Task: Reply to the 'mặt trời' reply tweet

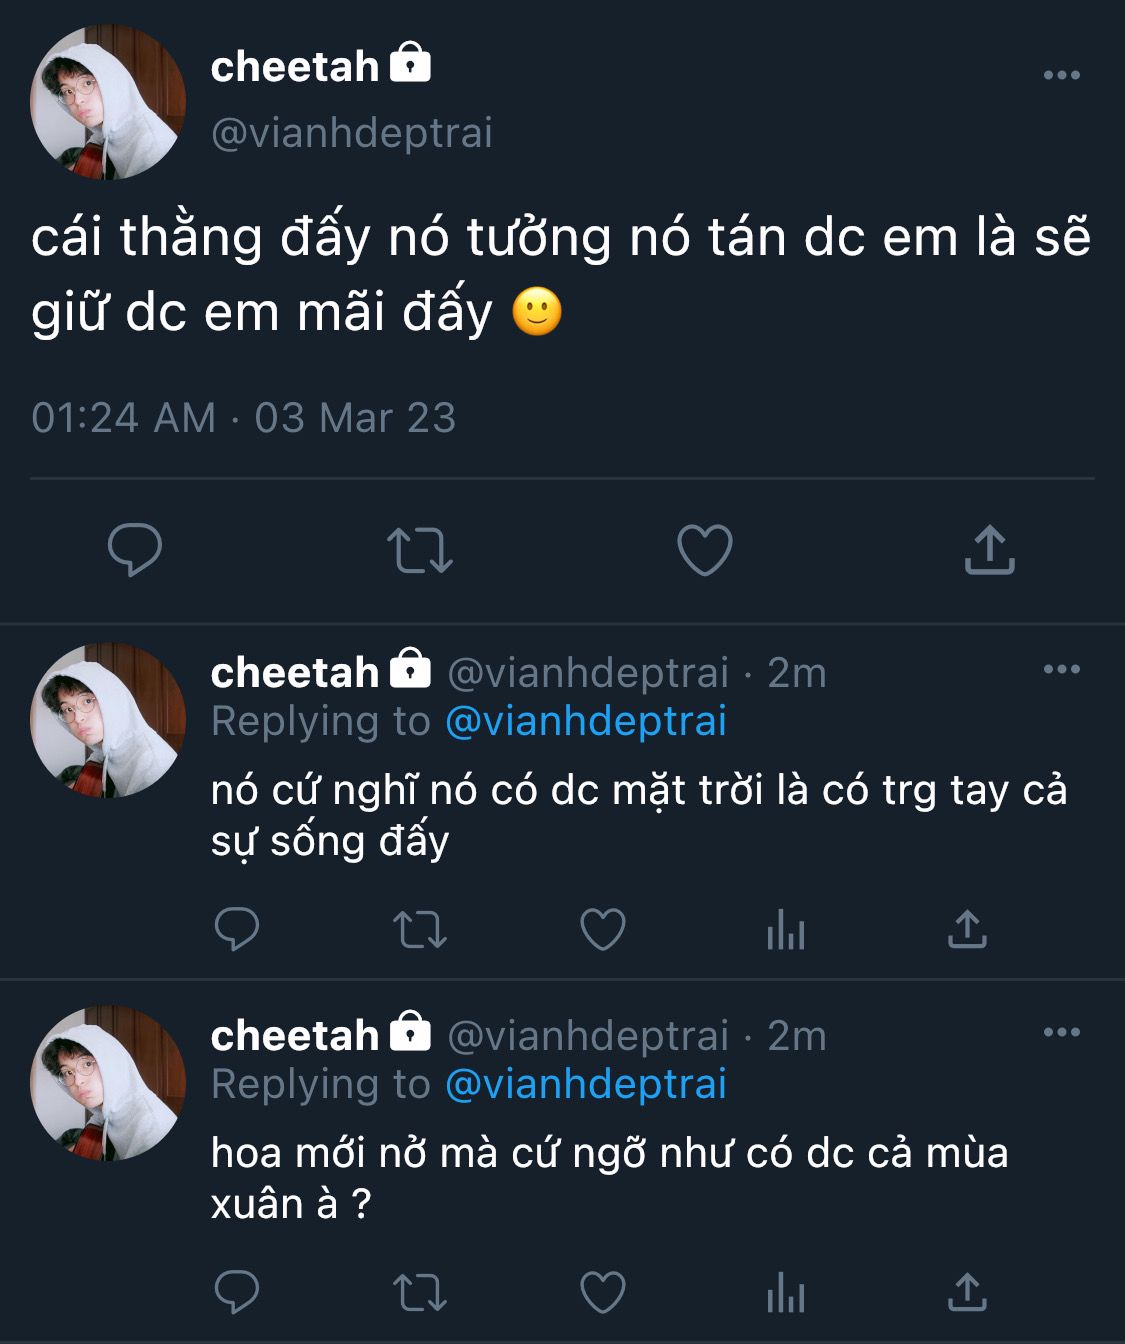Action: pyautogui.click(x=237, y=929)
